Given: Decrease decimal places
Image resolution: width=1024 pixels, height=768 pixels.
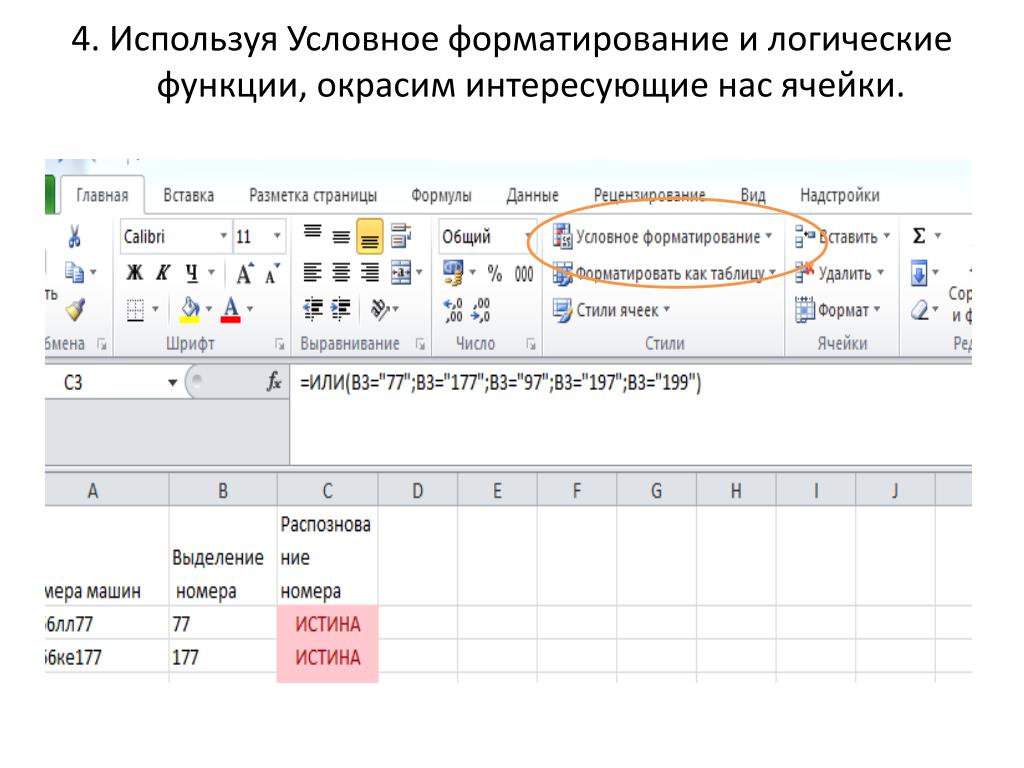Looking at the screenshot, I should (481, 310).
